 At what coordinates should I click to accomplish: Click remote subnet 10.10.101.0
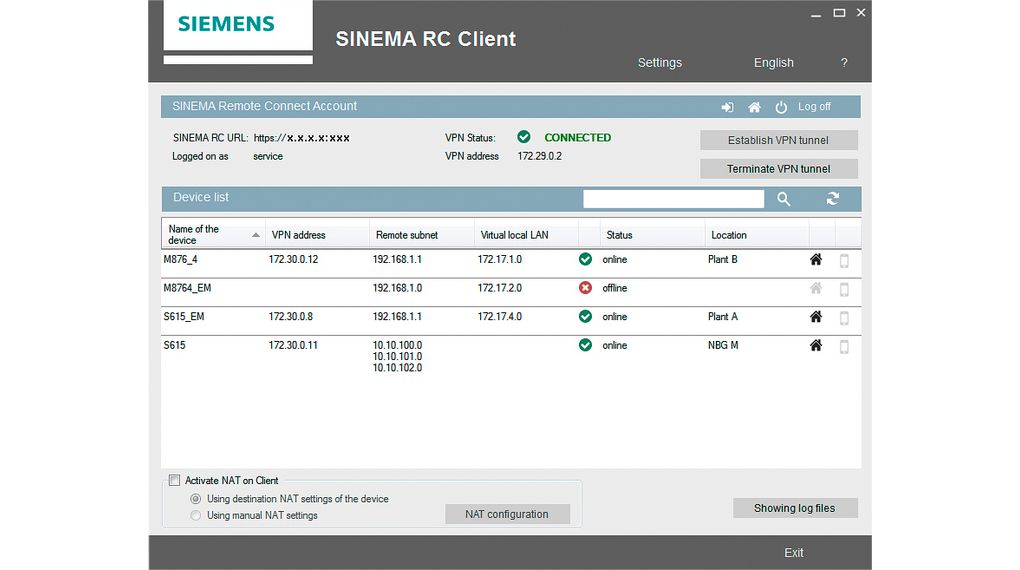397,357
